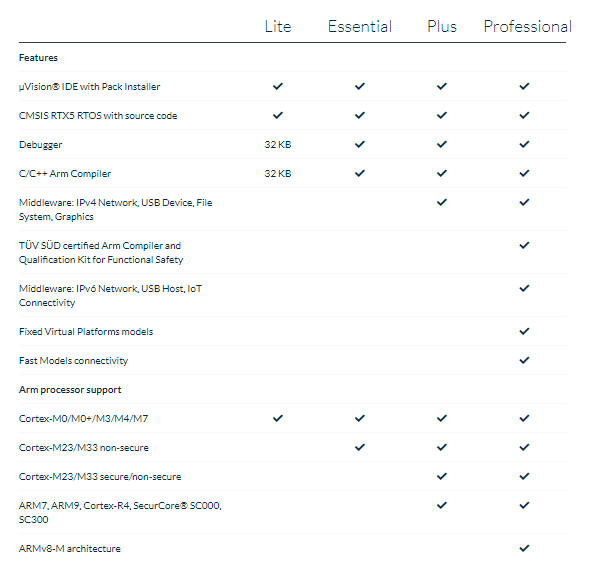Click Plus checkmark for ARM7, ARM9, Cortex-R4 row

tap(442, 505)
